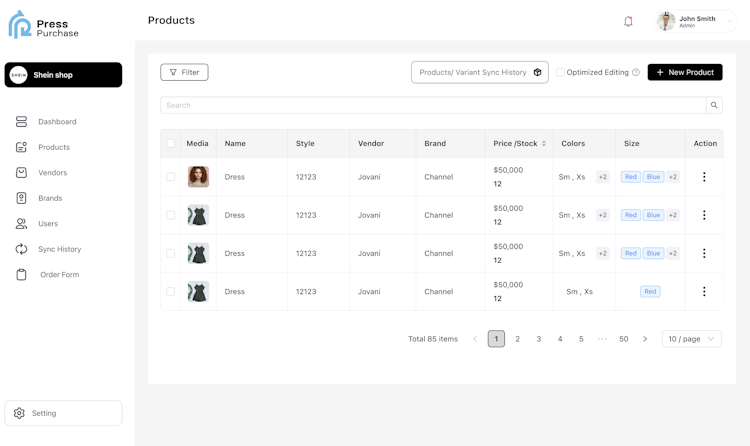Screen dimensions: 750x446
Task: Click the Shein shop round logo
Action: [x=19, y=75]
